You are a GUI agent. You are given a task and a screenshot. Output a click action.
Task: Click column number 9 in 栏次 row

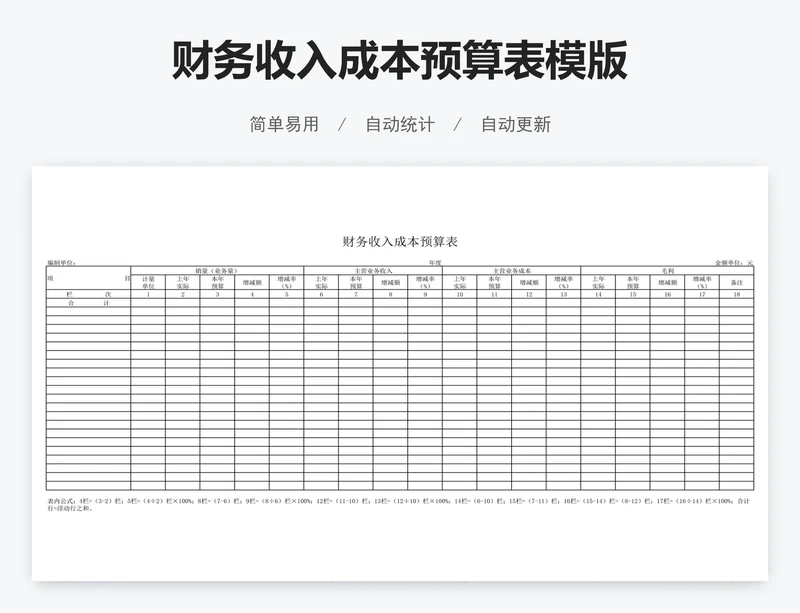(425, 295)
